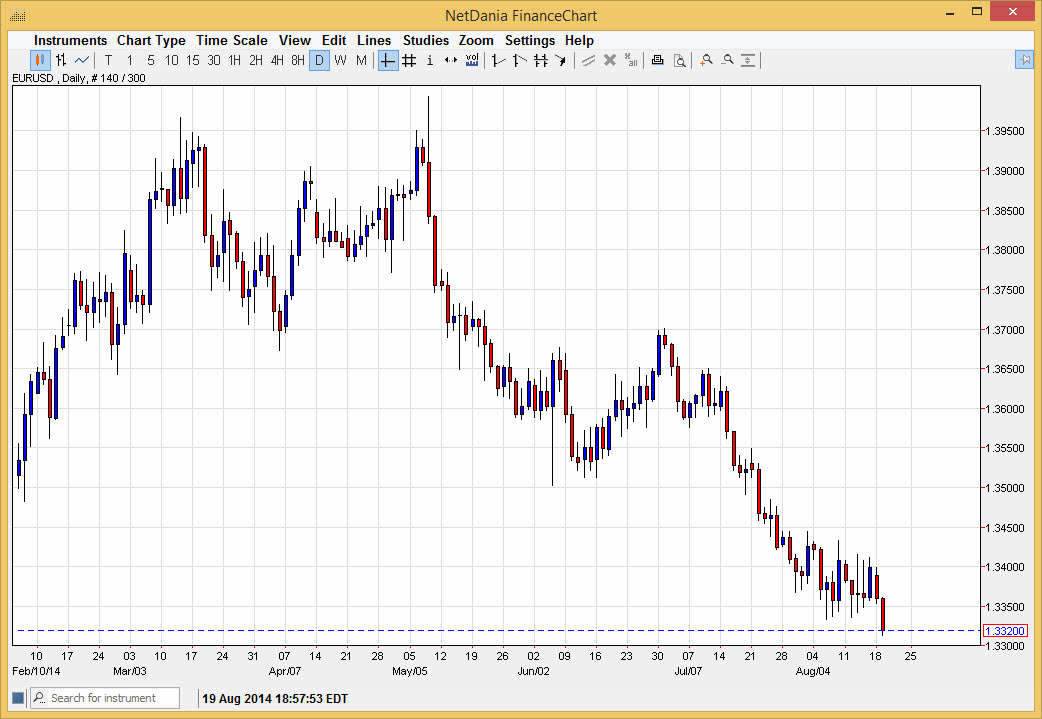1042x719 pixels.
Task: Open the volume study icon
Action: [471, 60]
